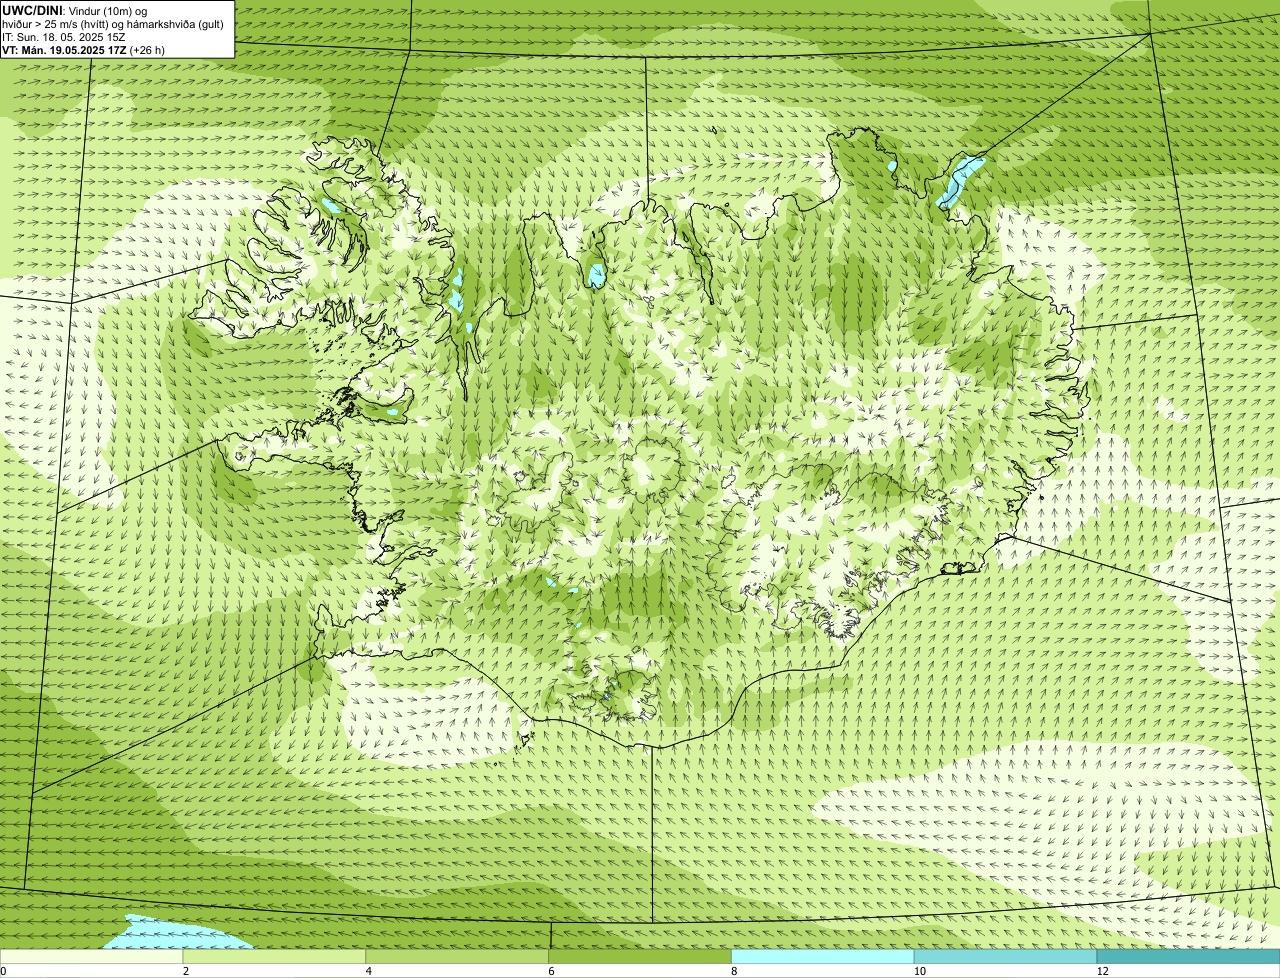Screen dimensions: 1280x978
Task: Select the dark green 6–8 m/s color bar segment
Action: pyautogui.click(x=640, y=956)
